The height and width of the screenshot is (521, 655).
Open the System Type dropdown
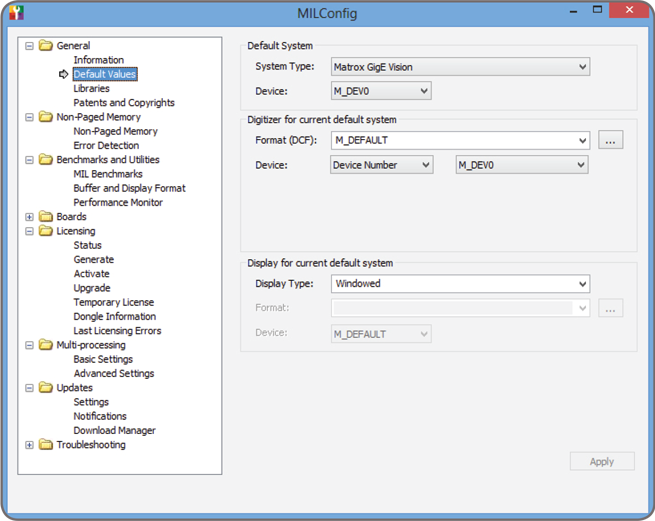coord(460,67)
